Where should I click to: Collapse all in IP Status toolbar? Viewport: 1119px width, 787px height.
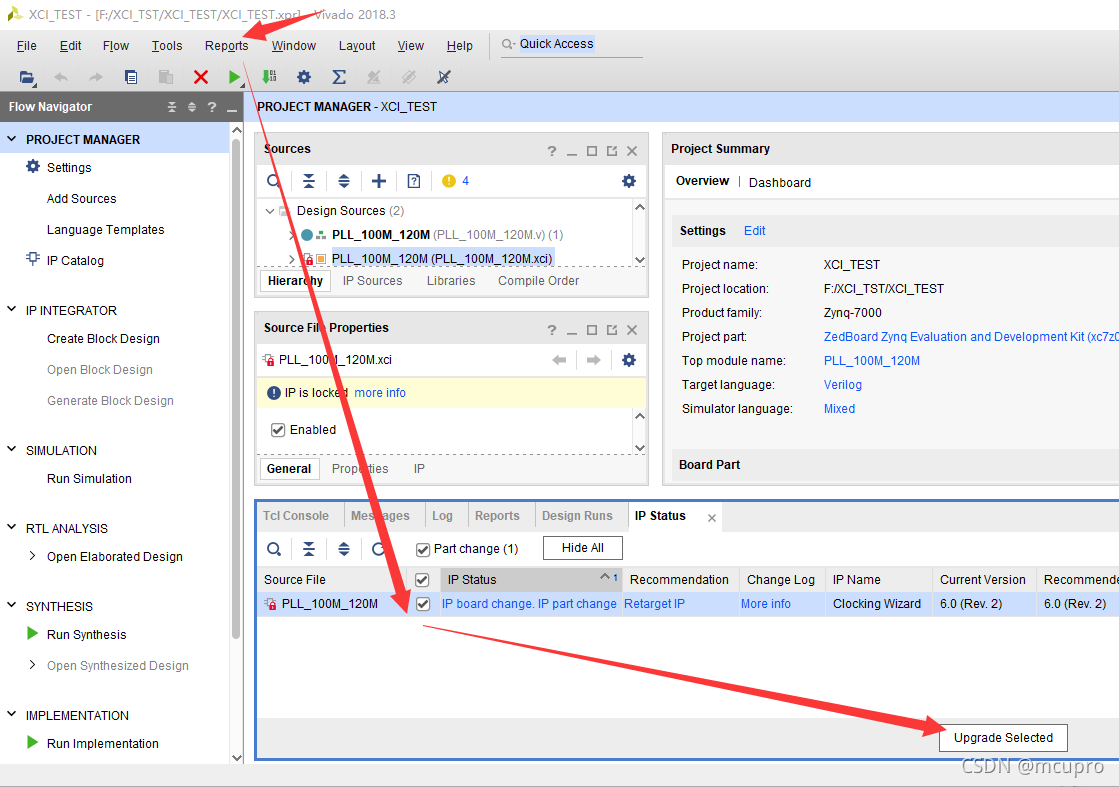[x=309, y=549]
